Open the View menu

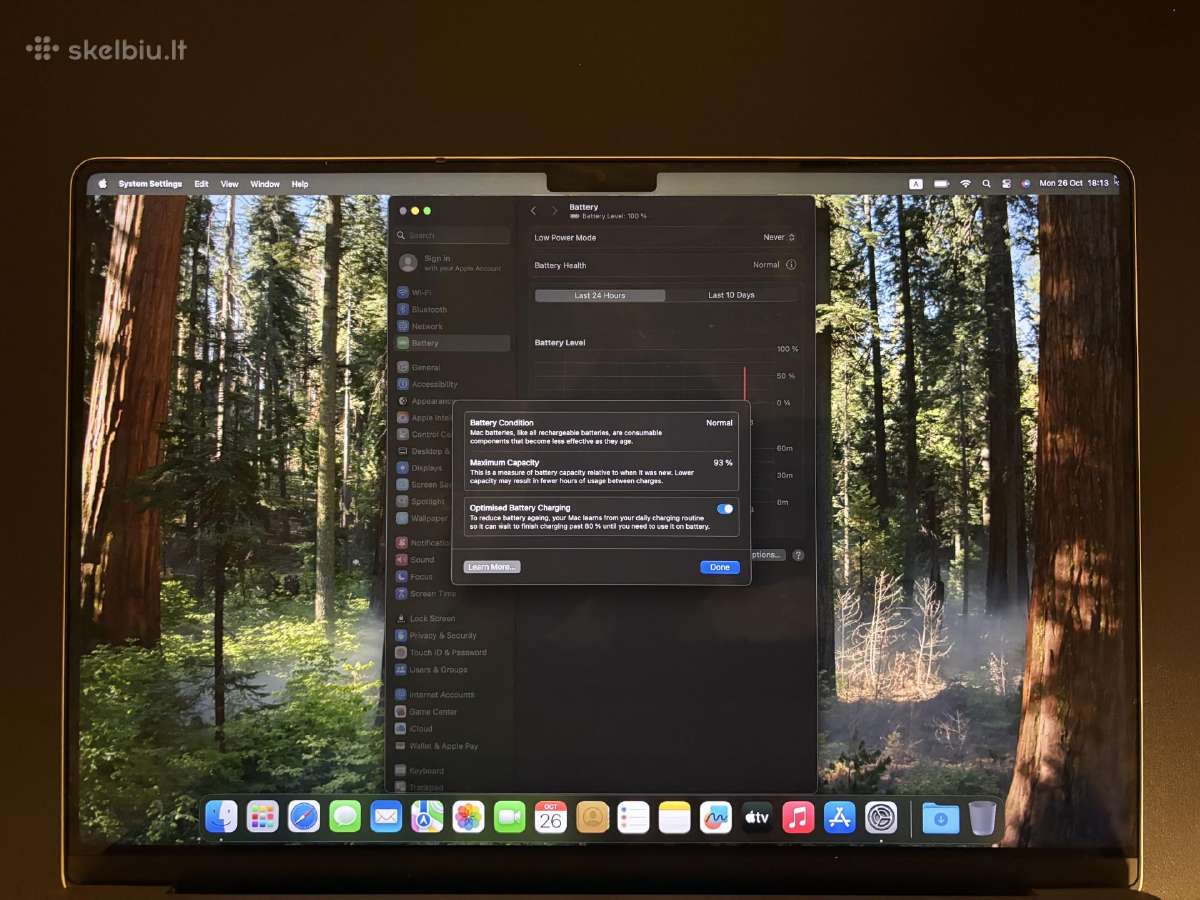[x=230, y=184]
